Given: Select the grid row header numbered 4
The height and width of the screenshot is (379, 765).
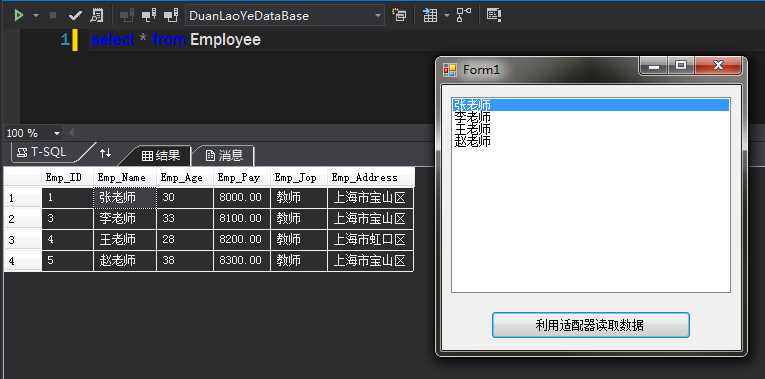Looking at the screenshot, I should [22, 261].
